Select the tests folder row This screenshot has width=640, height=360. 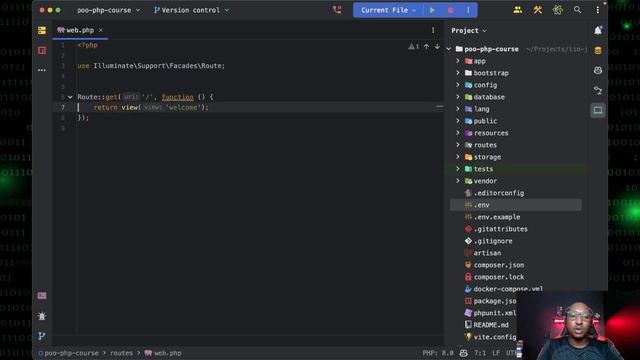click(x=516, y=169)
